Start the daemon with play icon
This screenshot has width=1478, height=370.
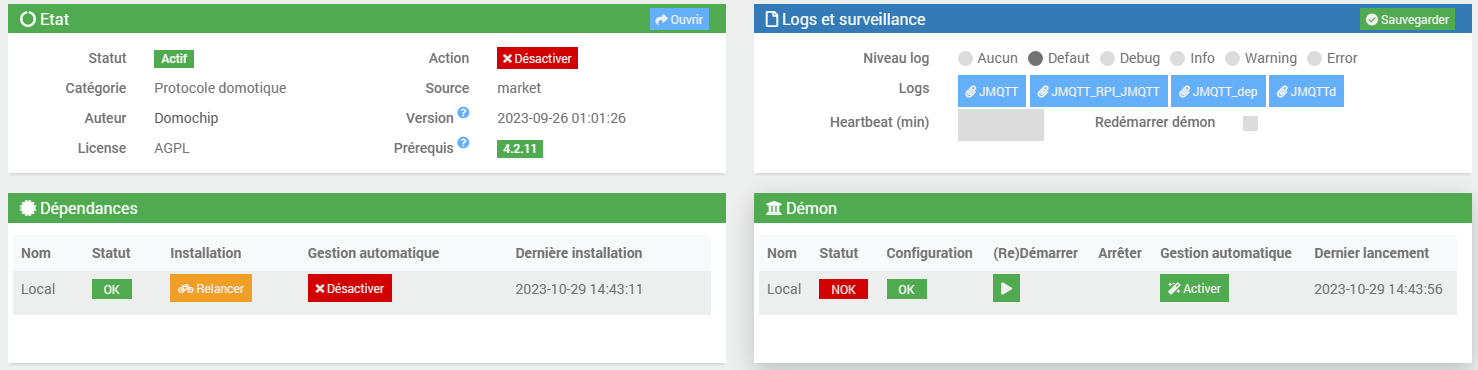point(1006,288)
